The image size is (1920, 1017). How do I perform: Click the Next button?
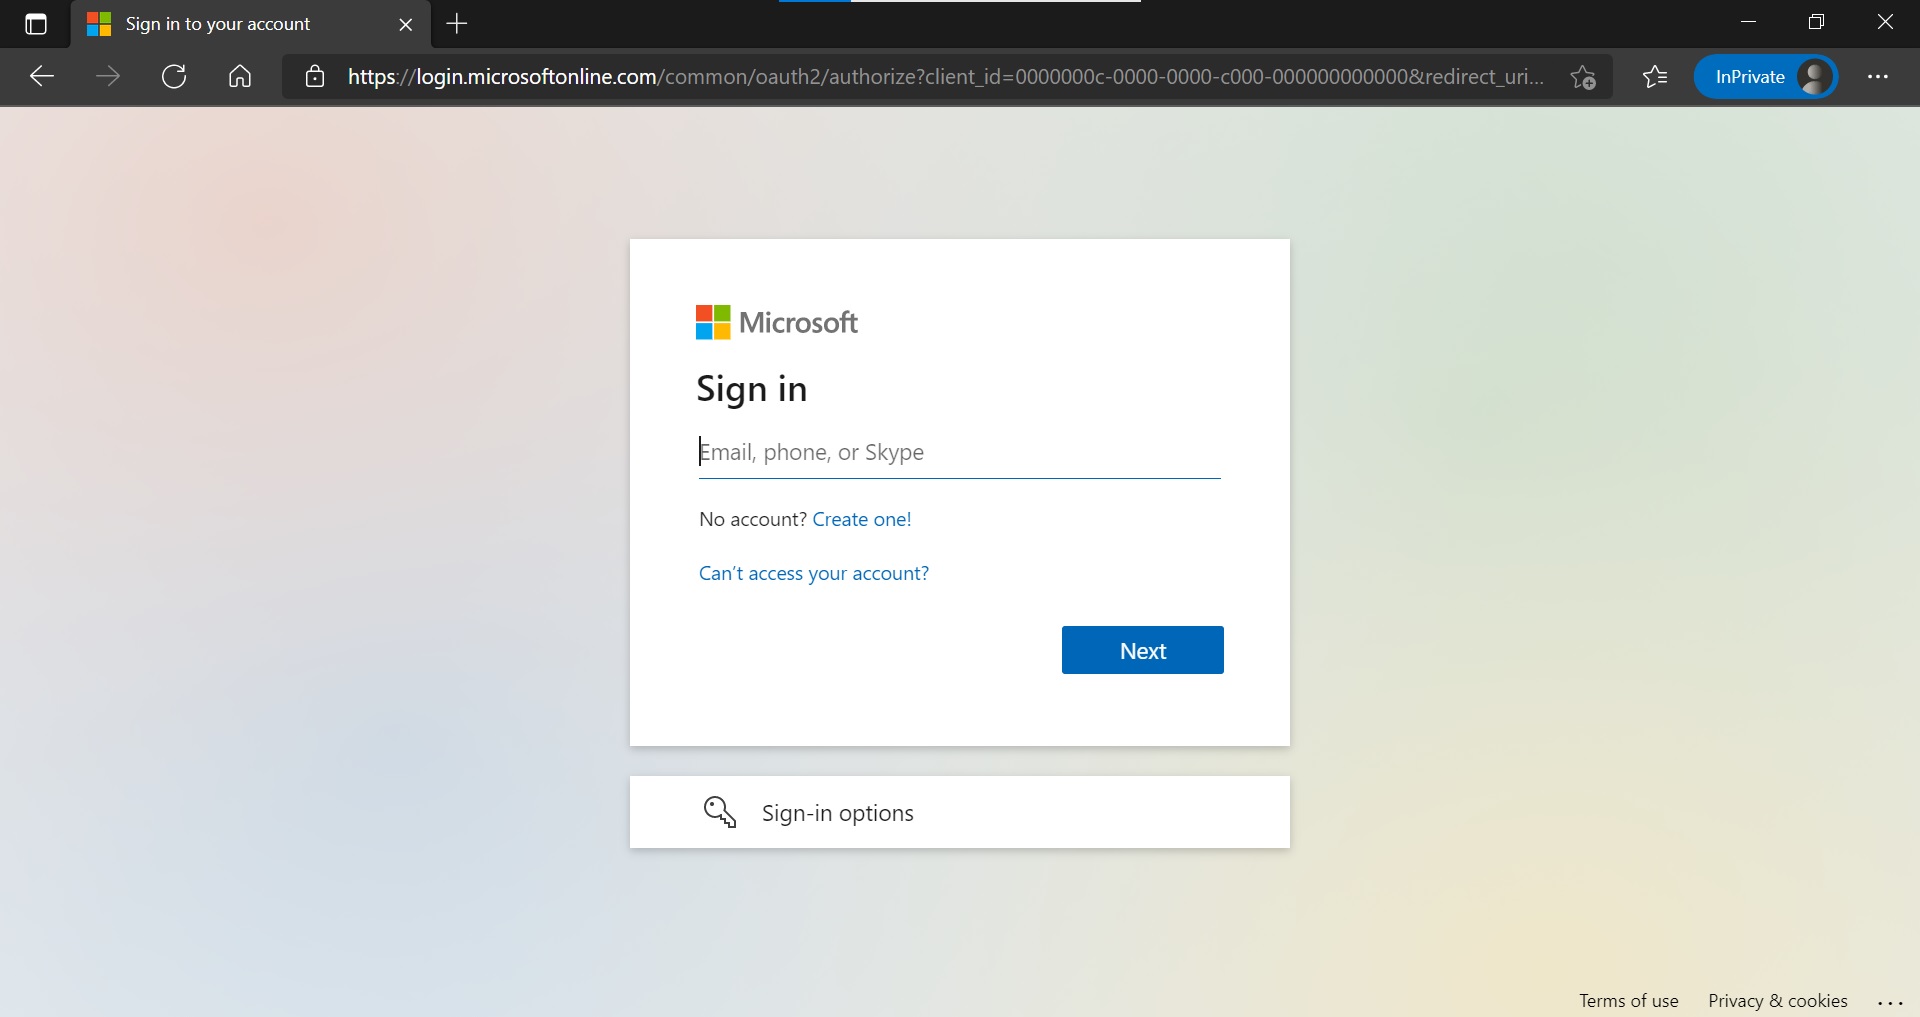1142,650
